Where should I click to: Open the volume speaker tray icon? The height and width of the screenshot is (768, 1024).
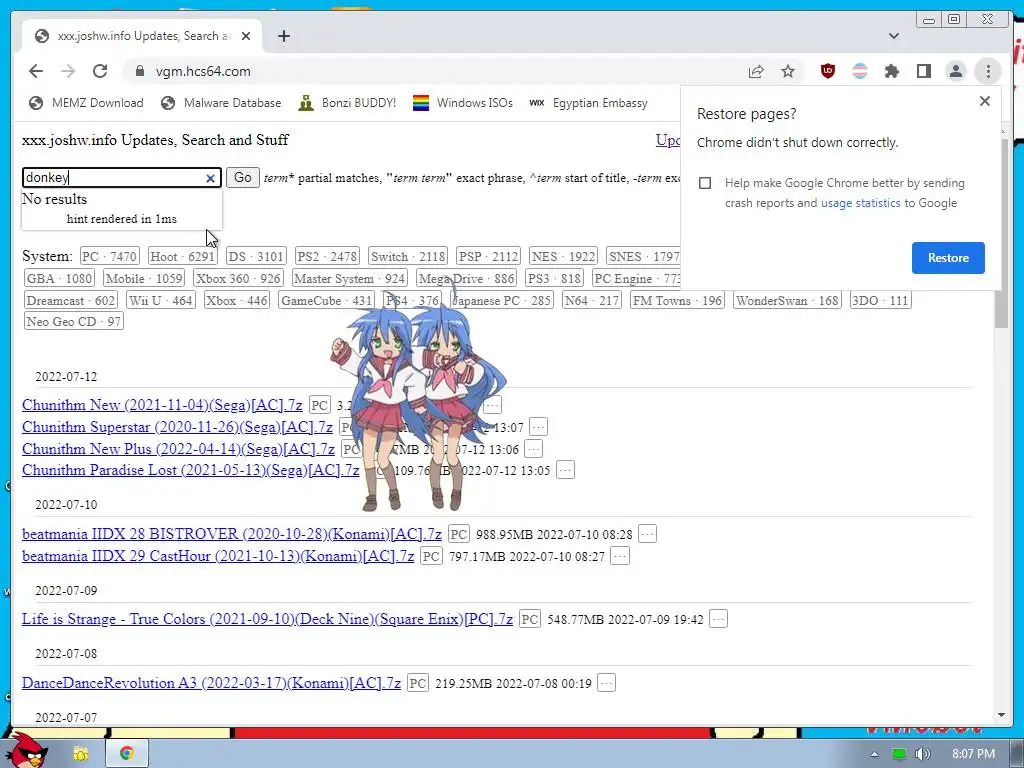coord(922,754)
